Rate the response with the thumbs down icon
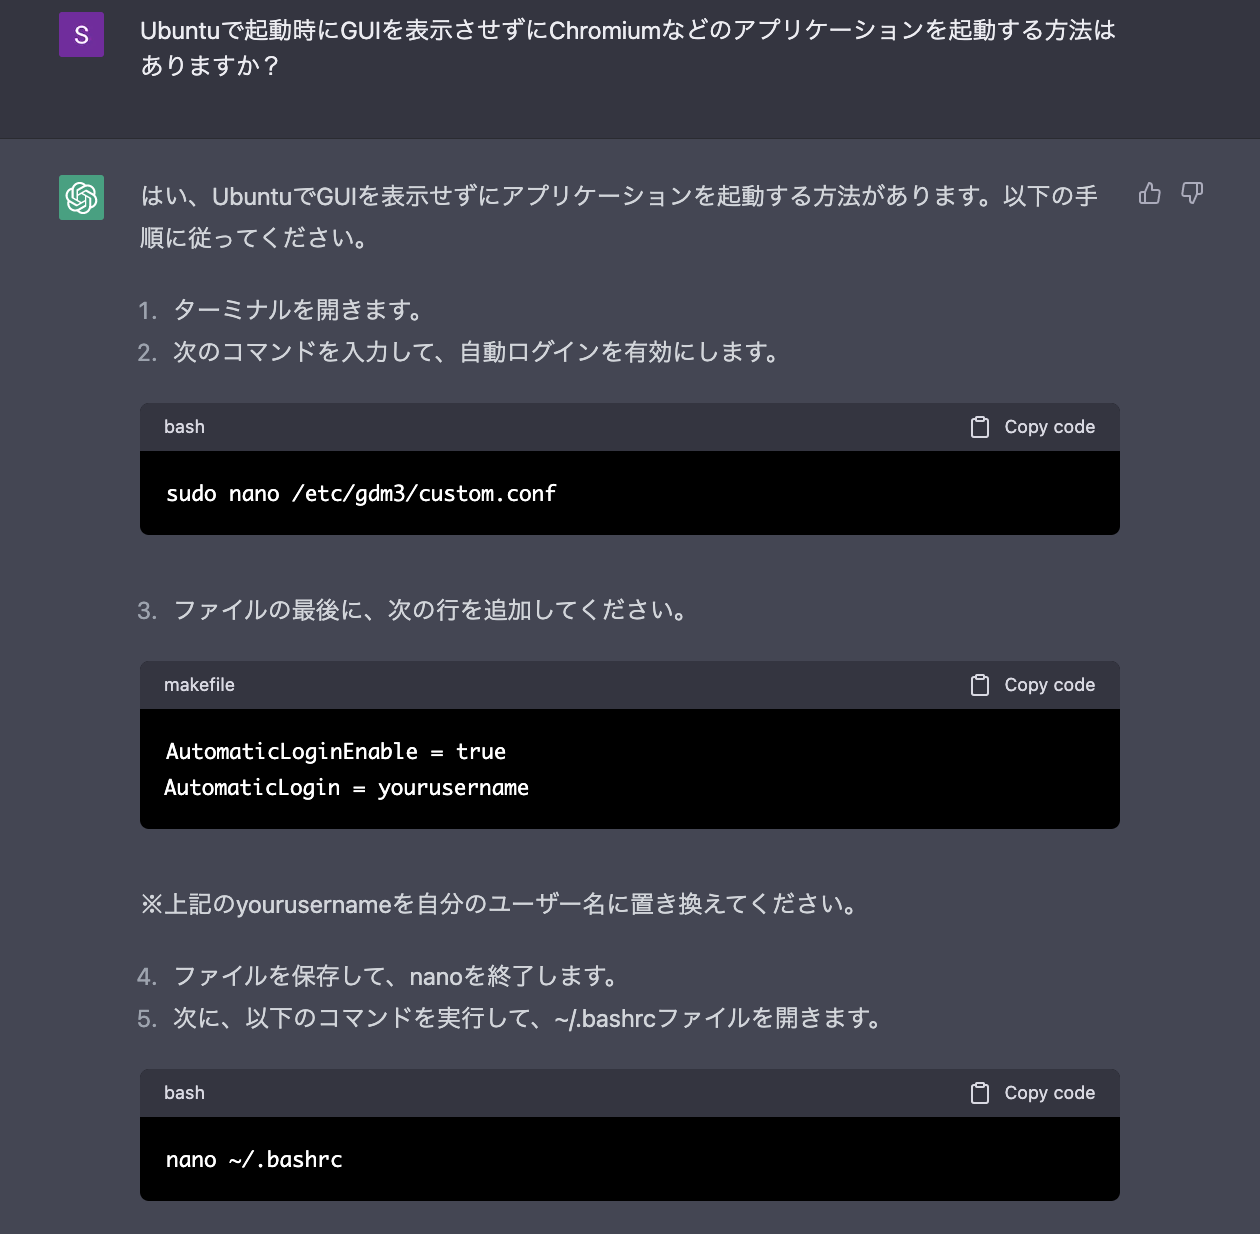This screenshot has width=1260, height=1234. 1192,194
